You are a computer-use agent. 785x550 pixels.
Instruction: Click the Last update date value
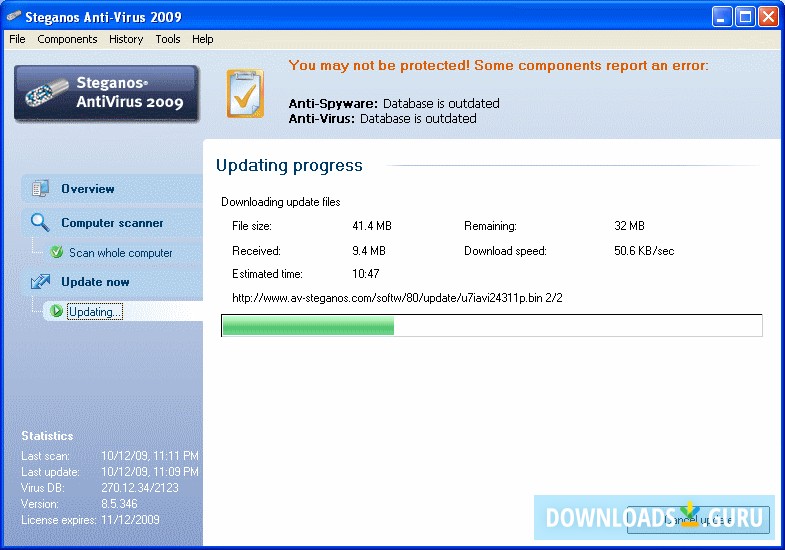coord(150,472)
